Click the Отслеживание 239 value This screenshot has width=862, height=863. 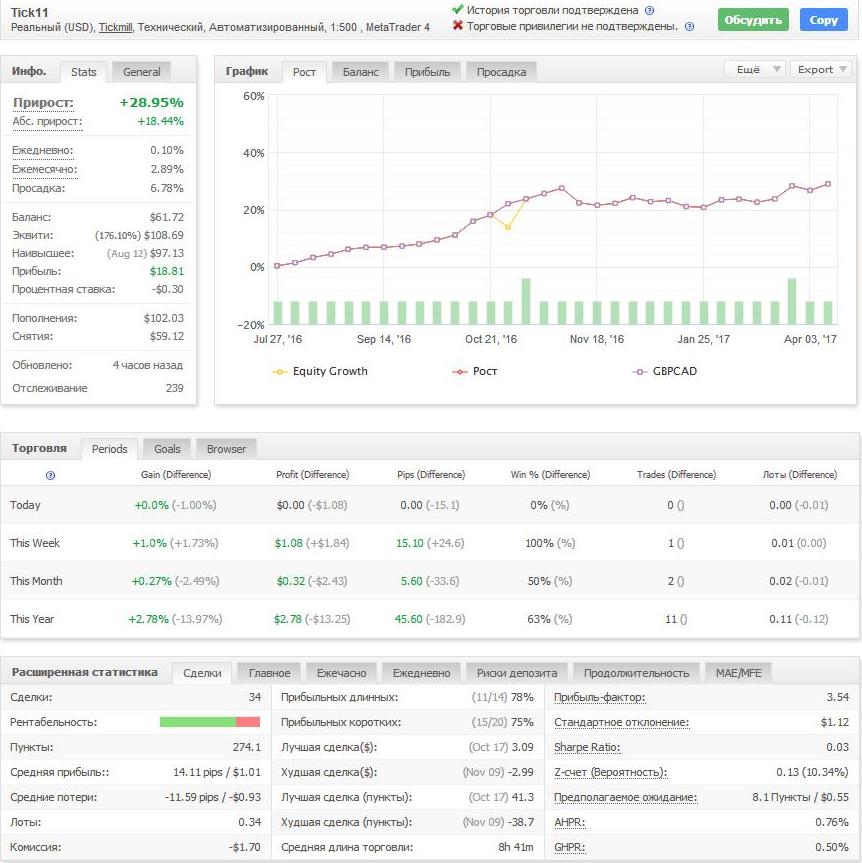(174, 388)
